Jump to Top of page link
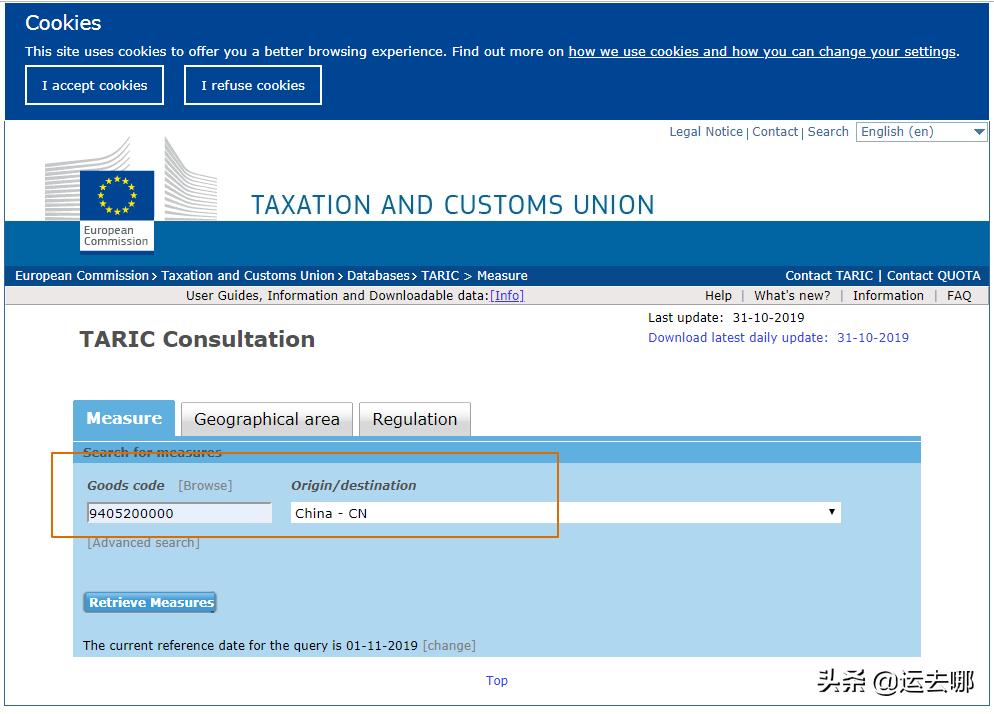 (x=496, y=680)
